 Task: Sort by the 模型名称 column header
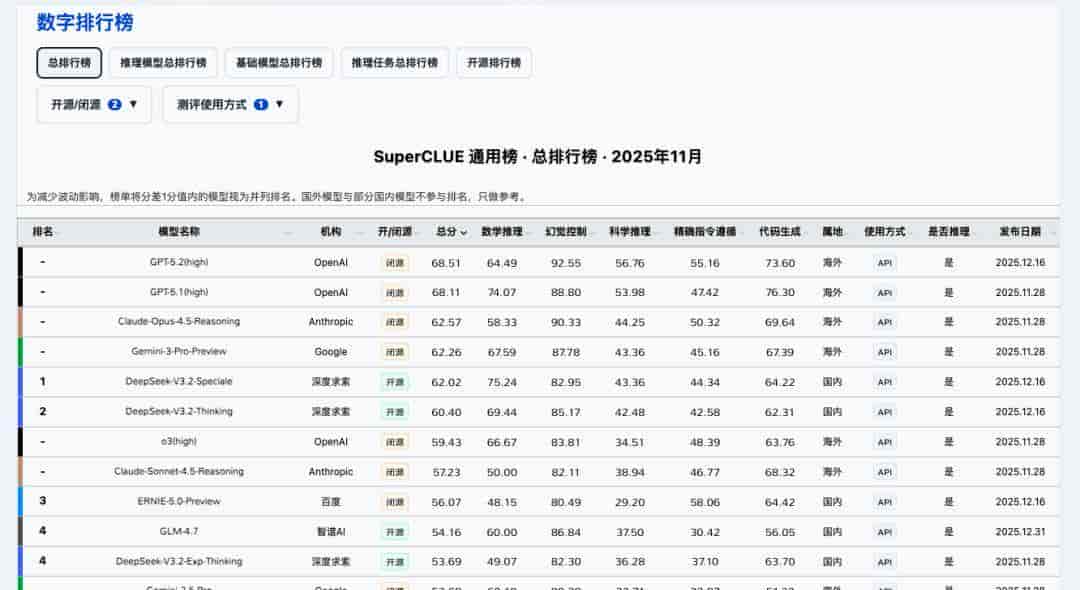tap(179, 232)
